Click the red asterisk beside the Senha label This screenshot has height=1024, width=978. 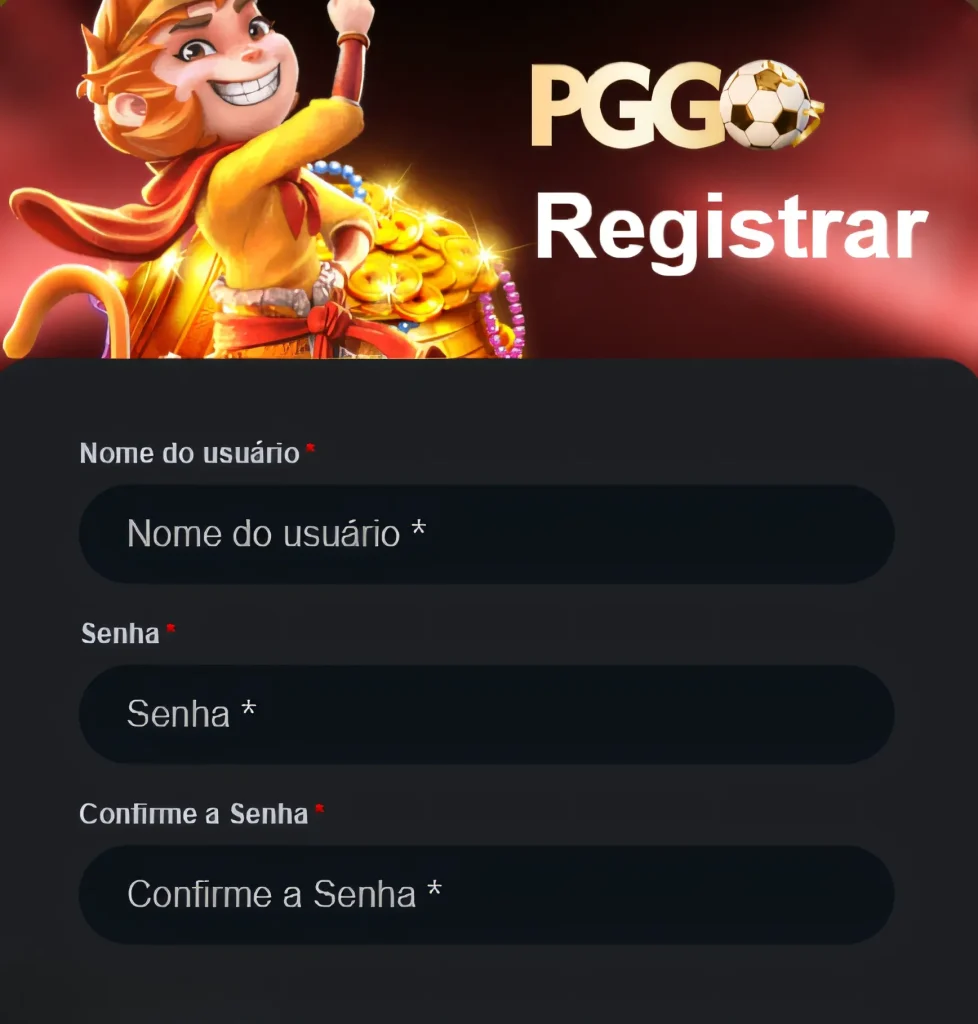(170, 628)
